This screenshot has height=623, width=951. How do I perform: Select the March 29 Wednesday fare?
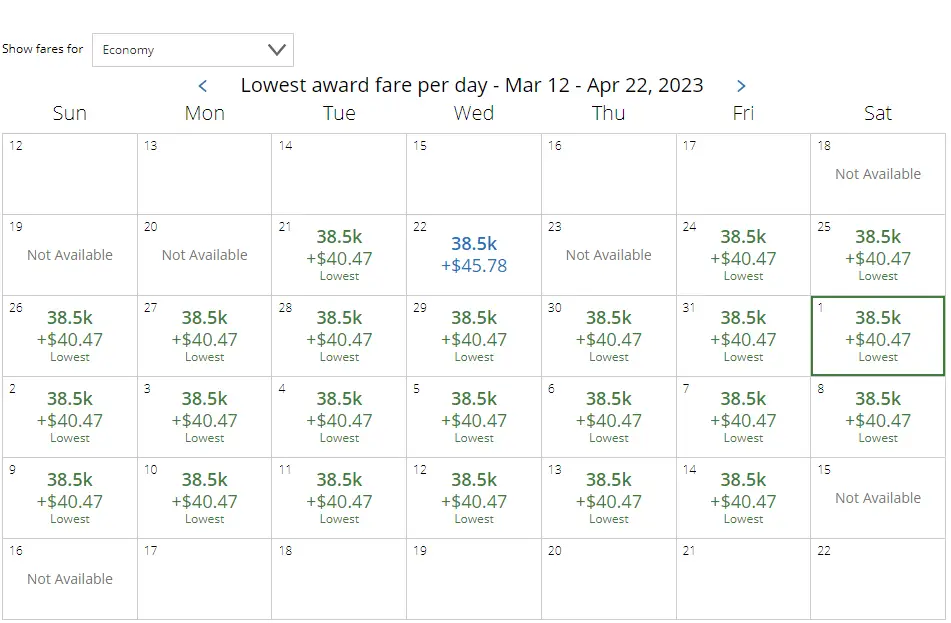474,336
